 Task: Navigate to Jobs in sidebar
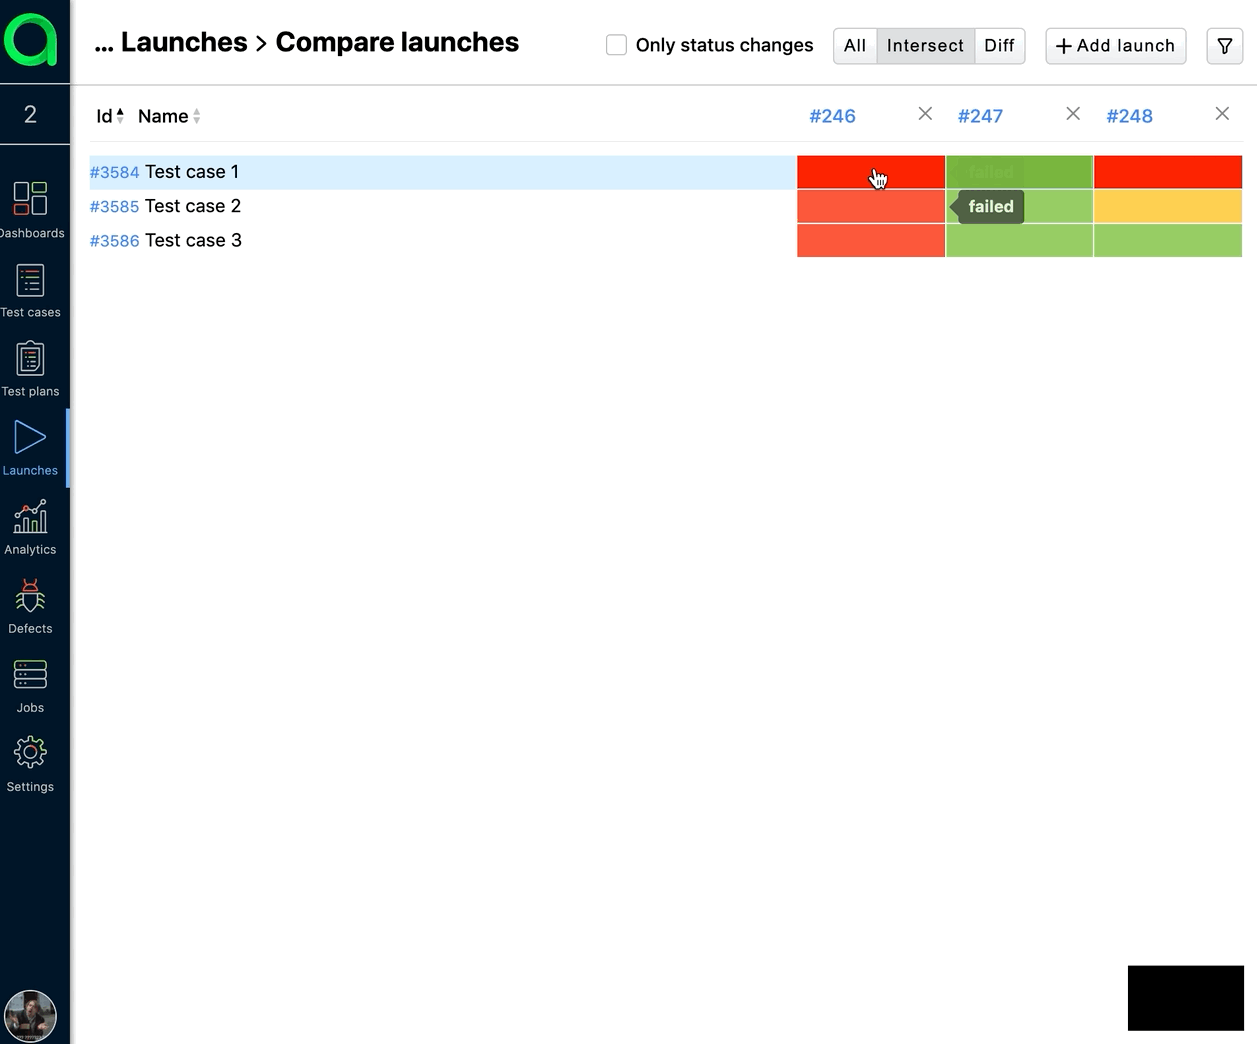tap(30, 676)
